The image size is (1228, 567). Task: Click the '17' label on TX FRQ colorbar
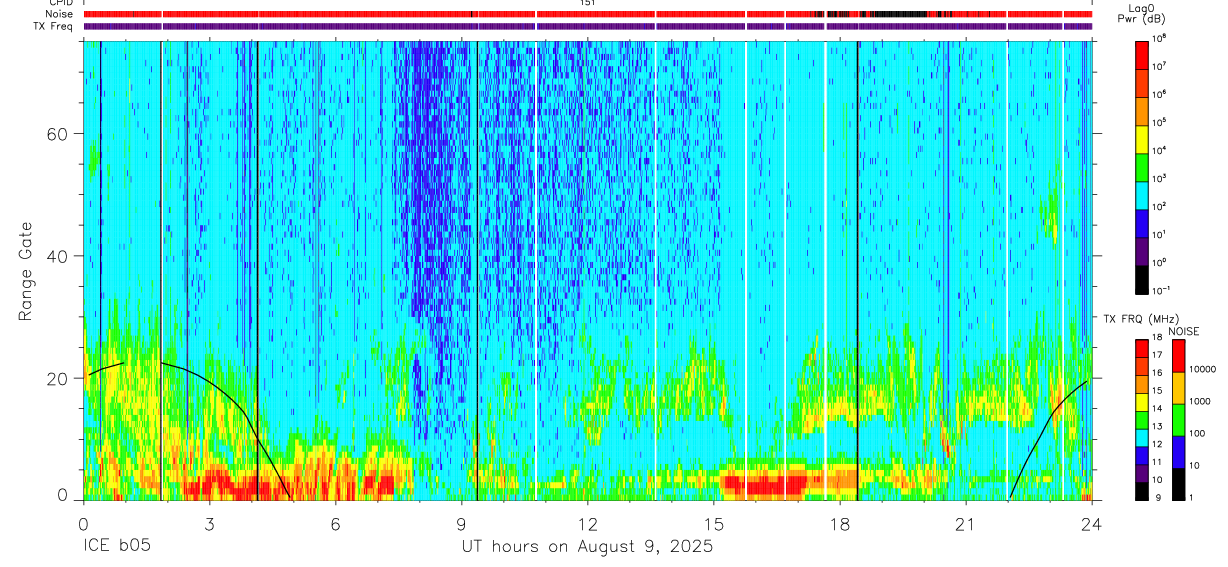pyautogui.click(x=1158, y=355)
